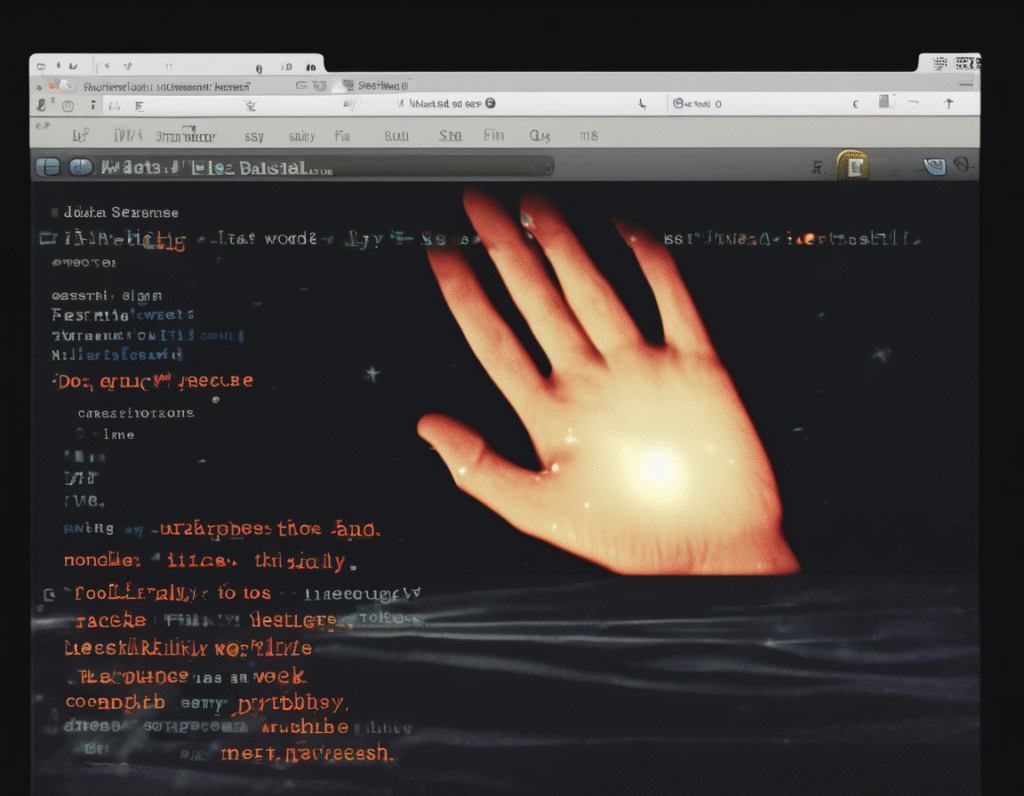
Task: Click the gold square icon in dark toolbar
Action: (852, 165)
